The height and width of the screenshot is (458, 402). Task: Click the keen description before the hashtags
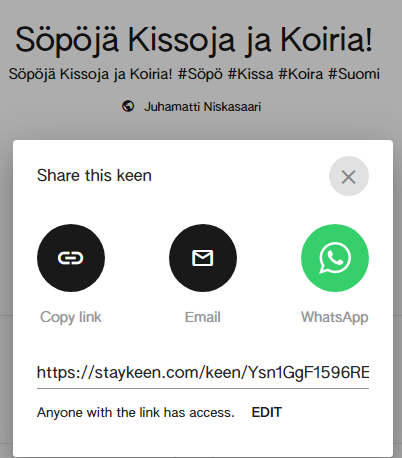click(90, 74)
